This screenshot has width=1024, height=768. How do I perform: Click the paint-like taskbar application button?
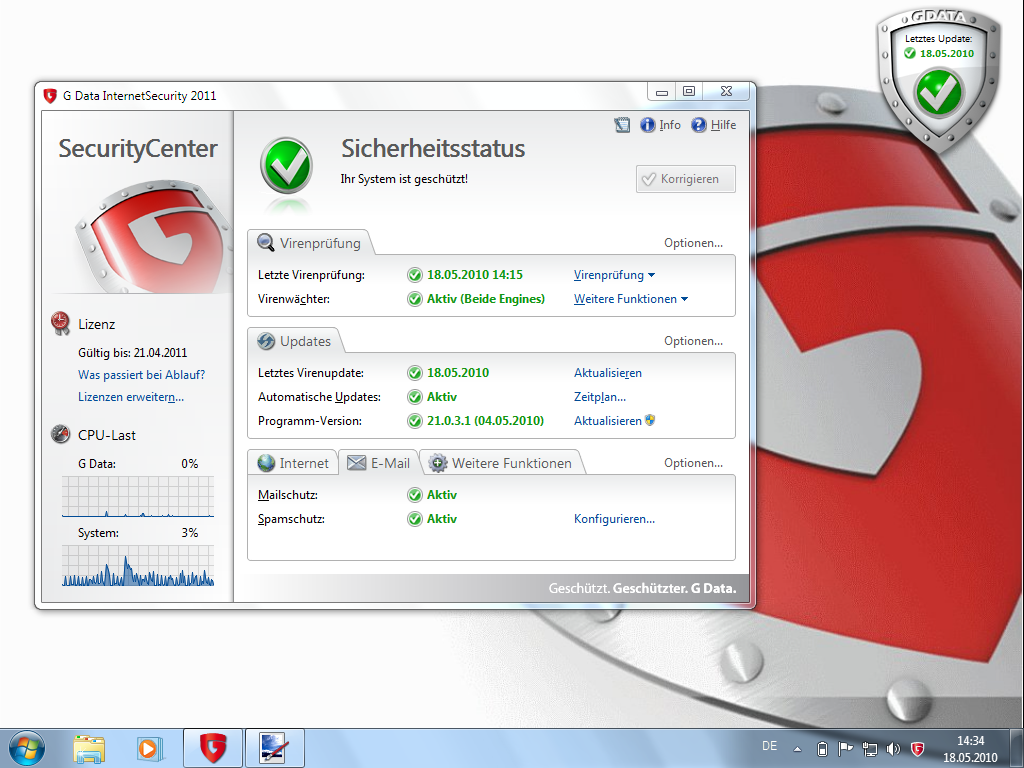(x=274, y=748)
